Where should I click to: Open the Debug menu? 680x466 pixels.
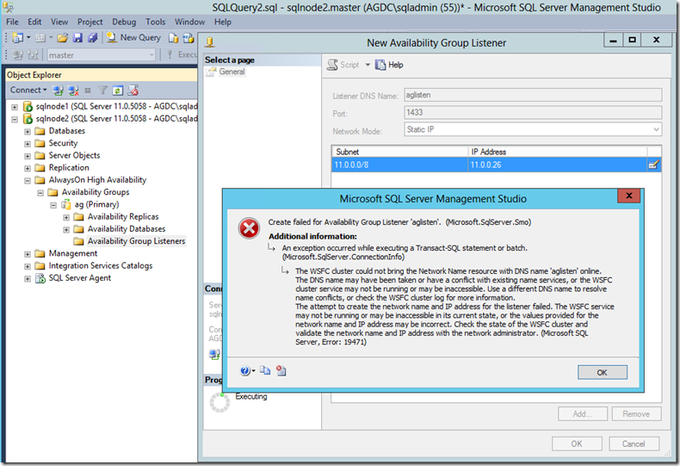point(124,22)
